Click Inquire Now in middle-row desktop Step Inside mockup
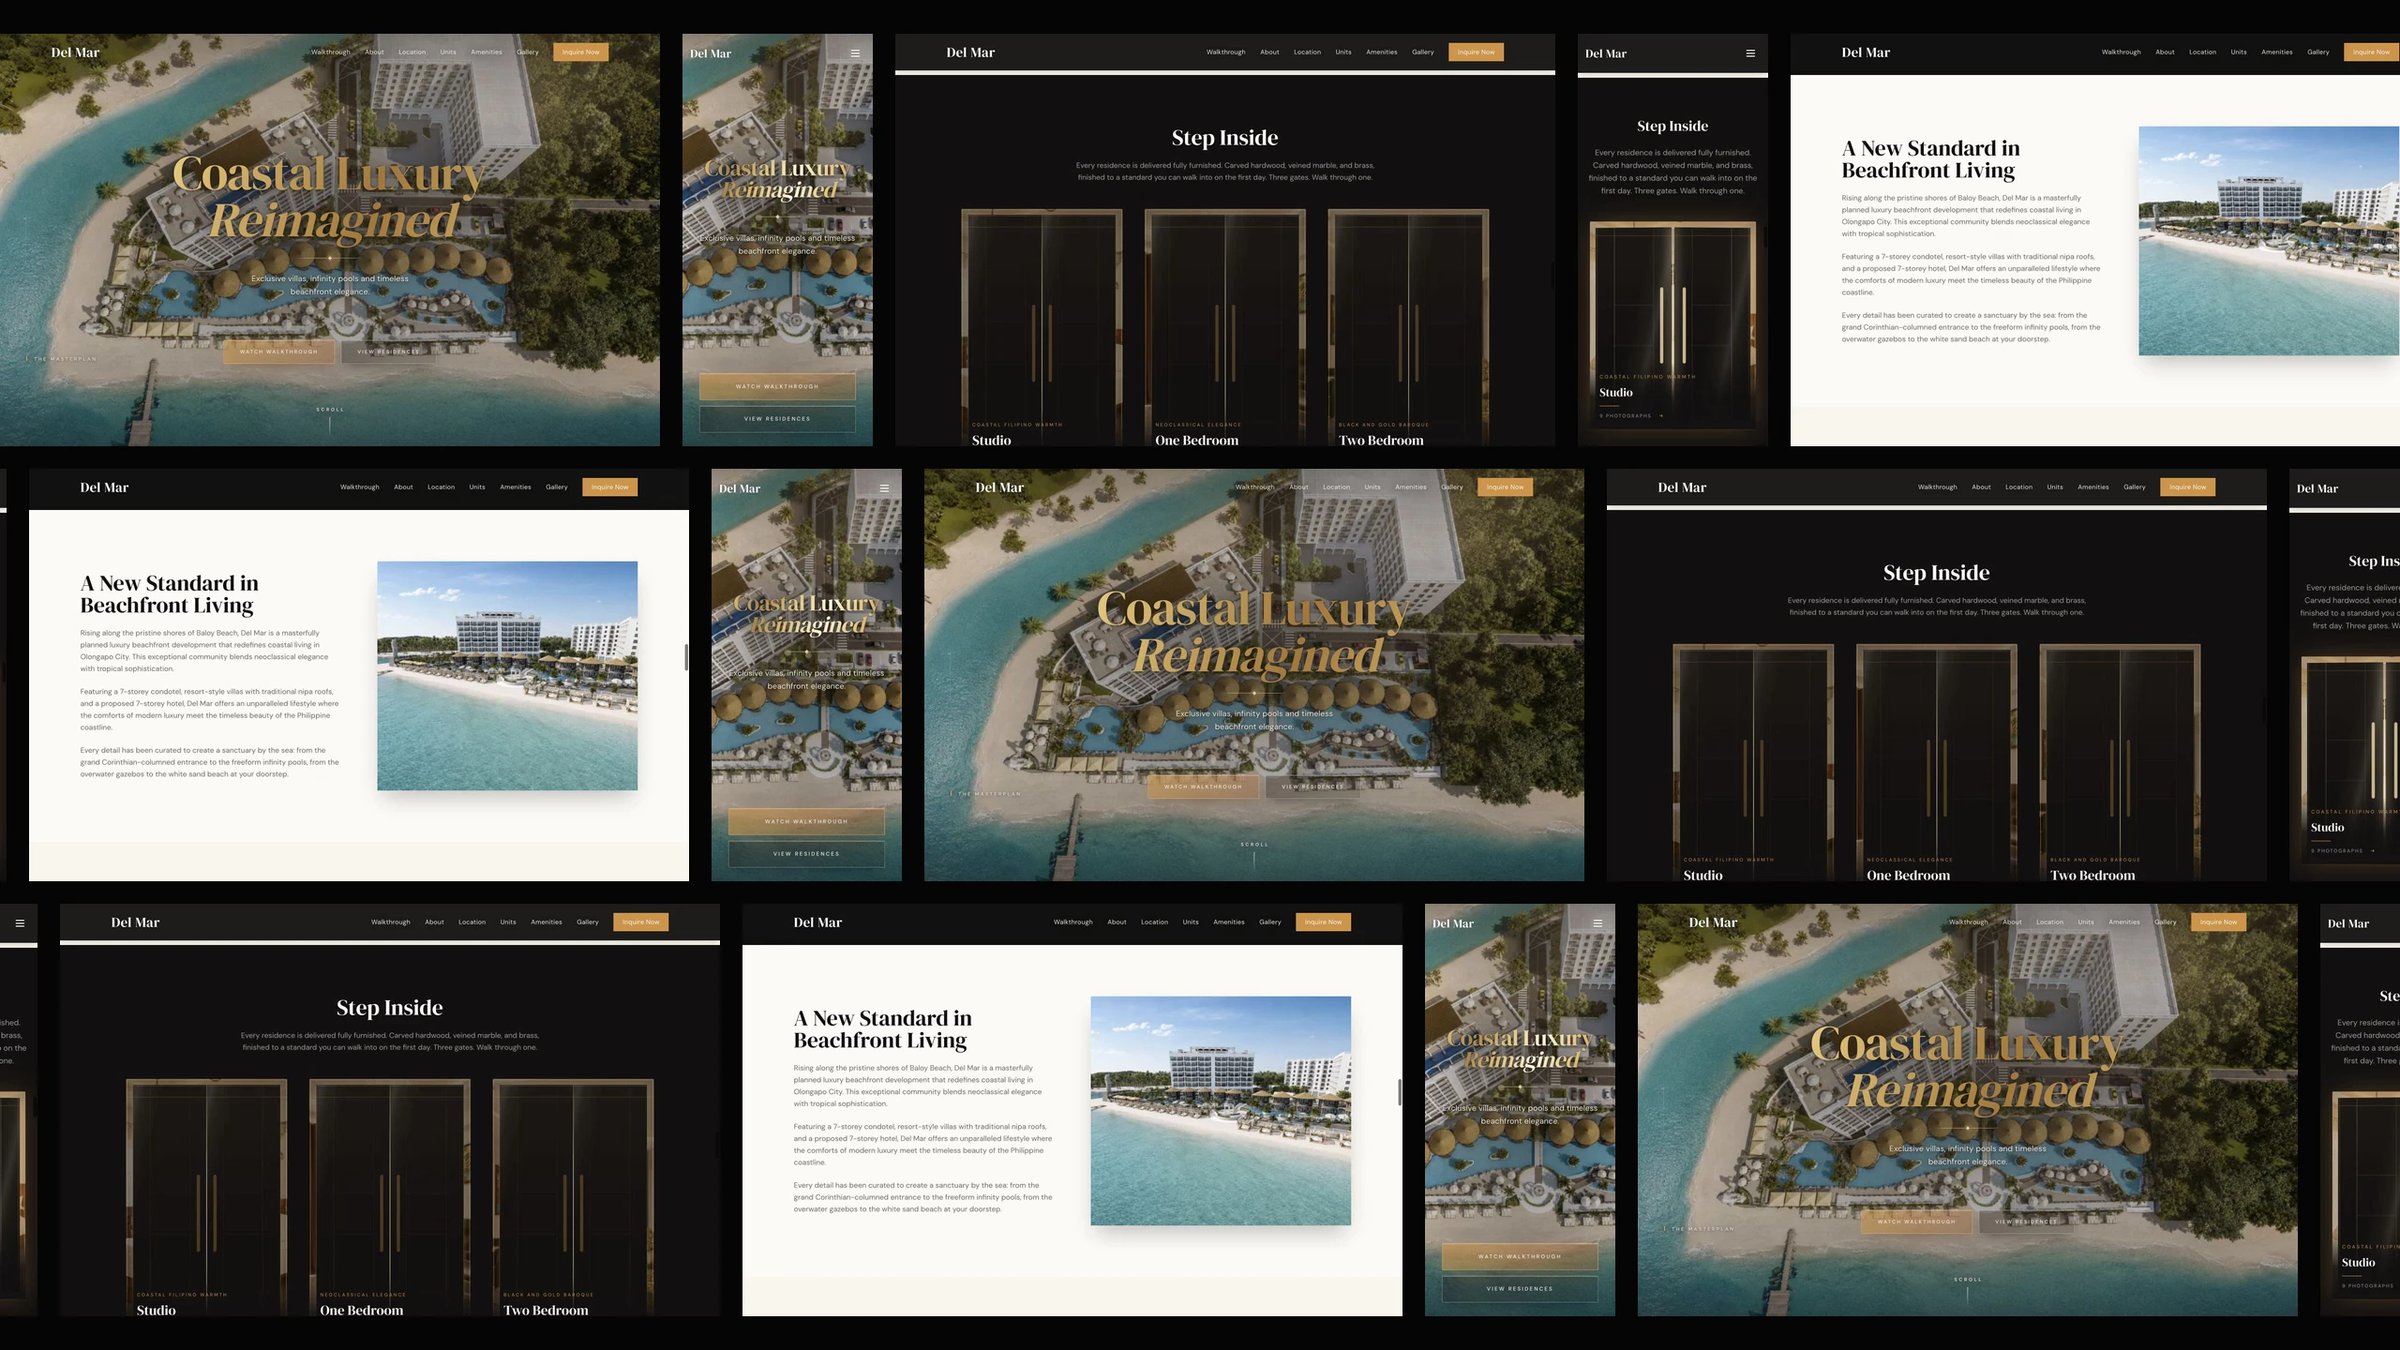 [x=2188, y=487]
